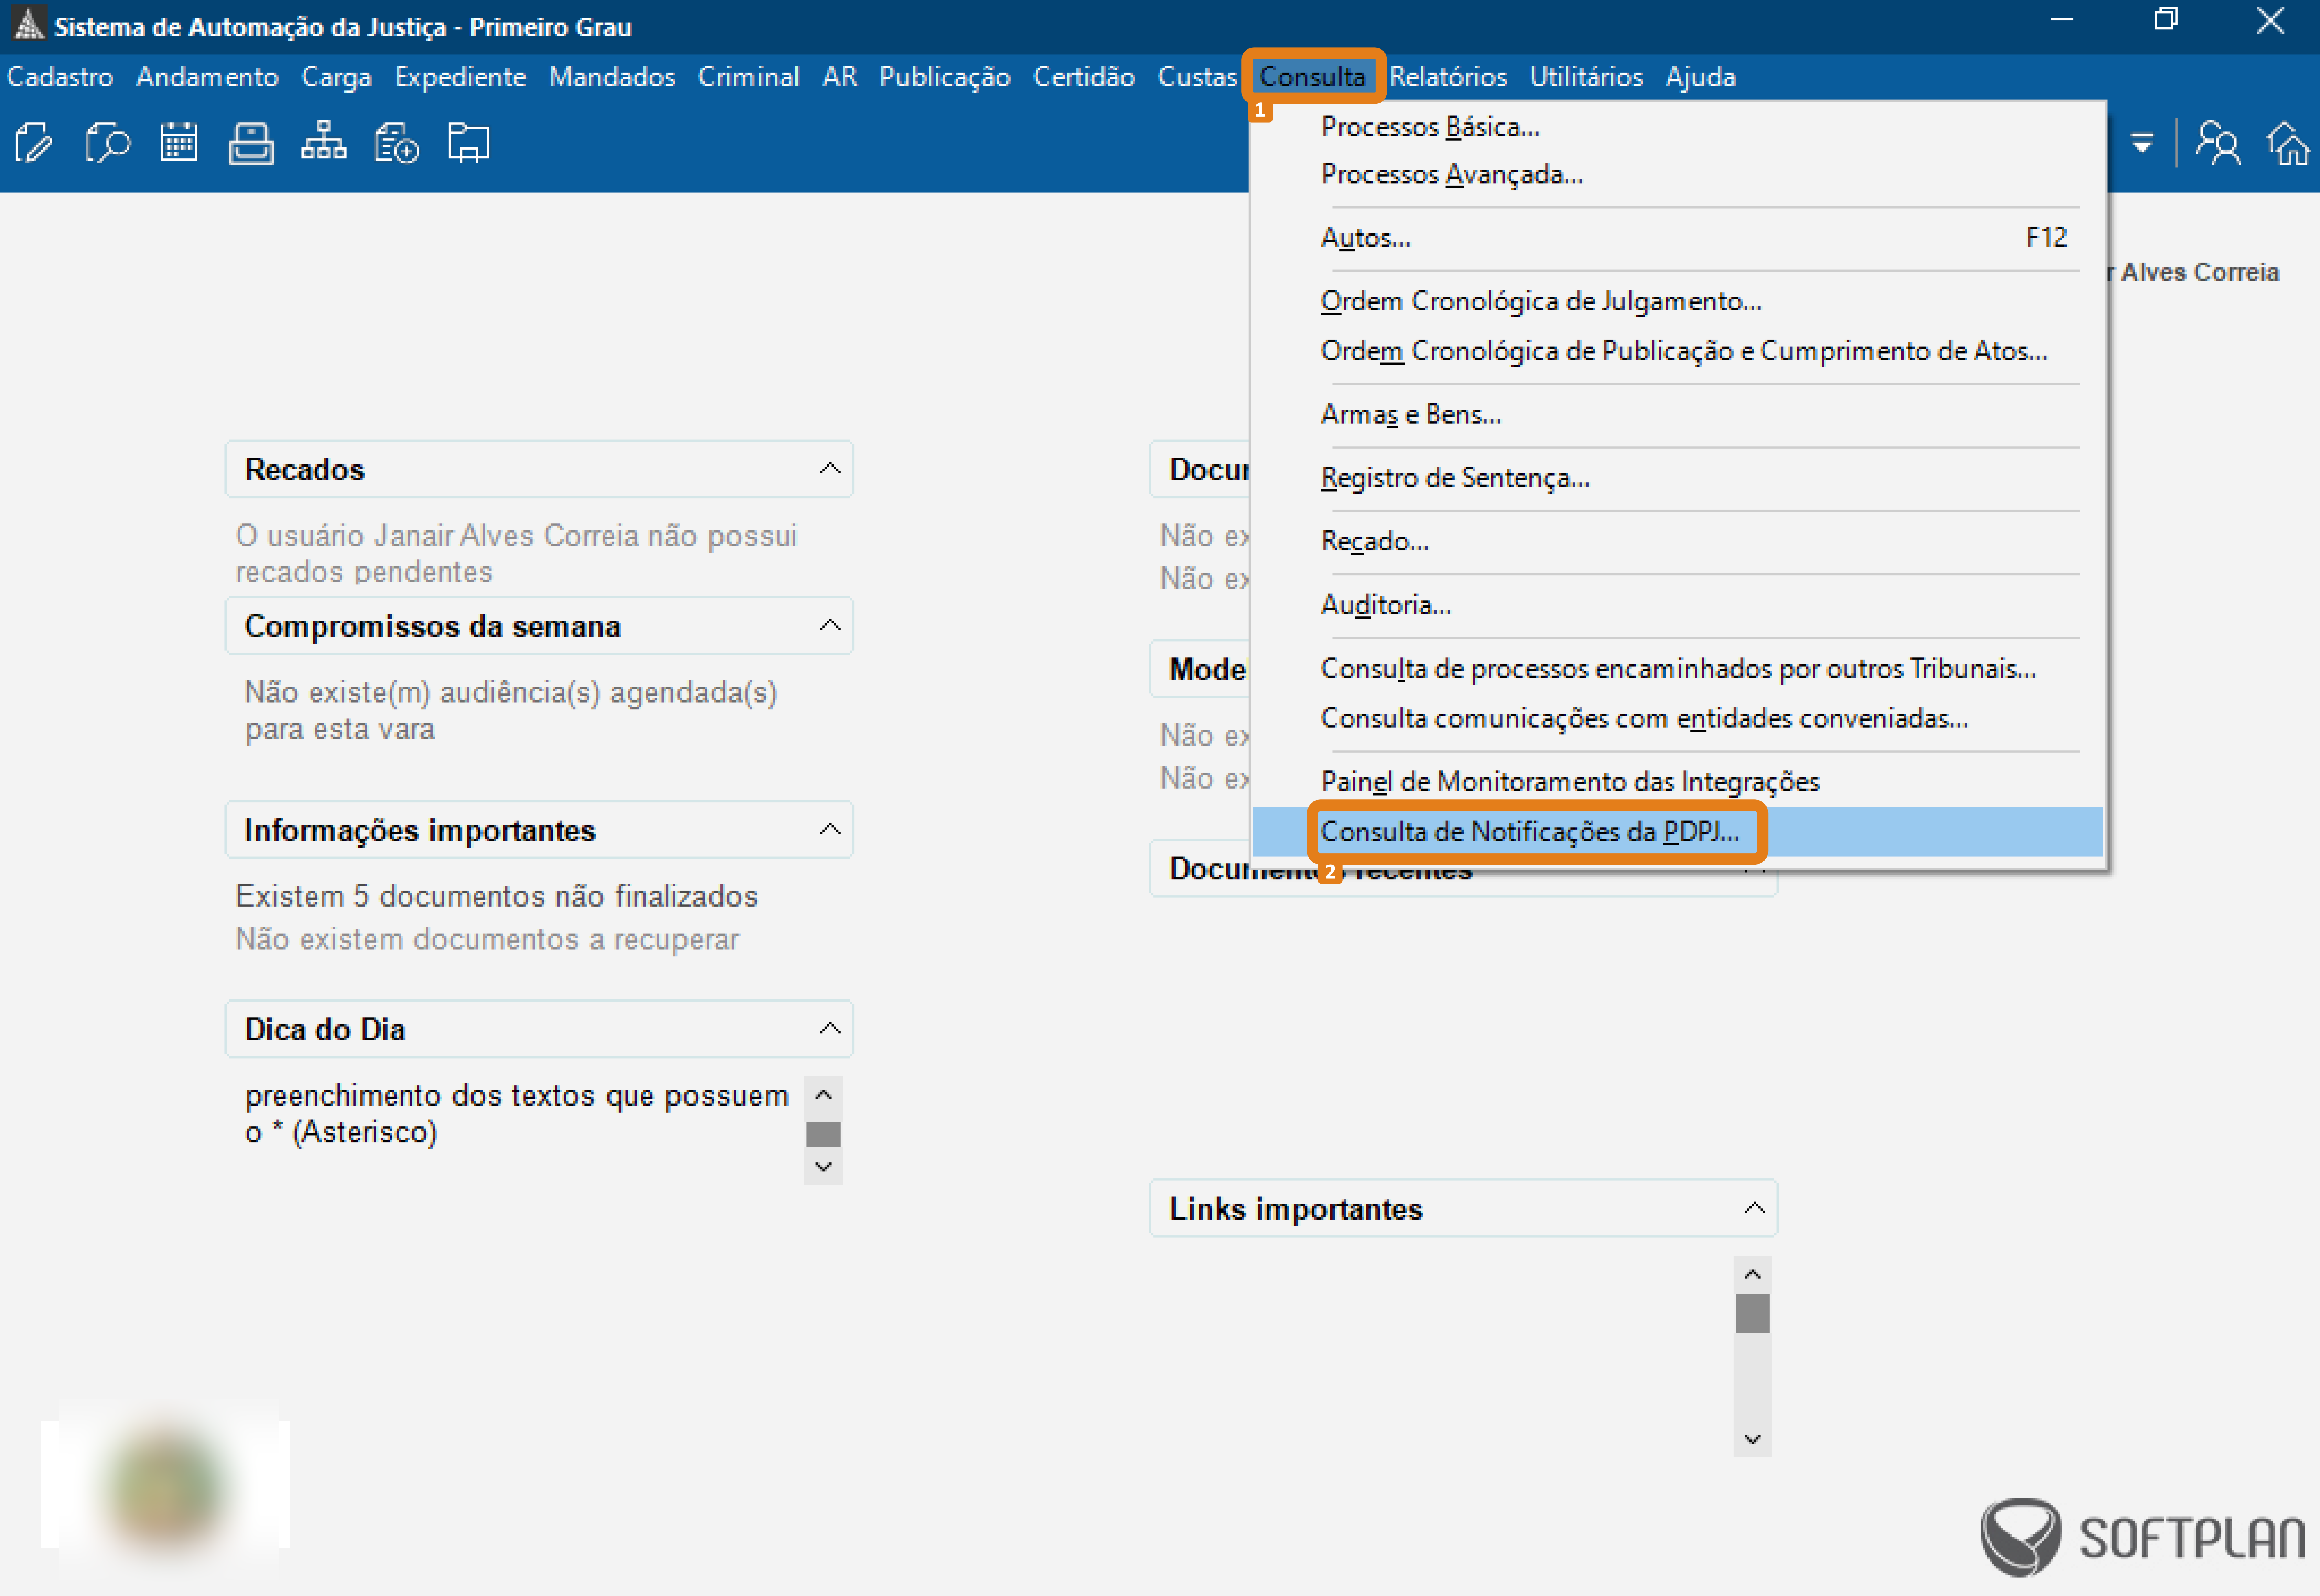
Task: Select the Auditoria menu entry
Action: (1678, 605)
